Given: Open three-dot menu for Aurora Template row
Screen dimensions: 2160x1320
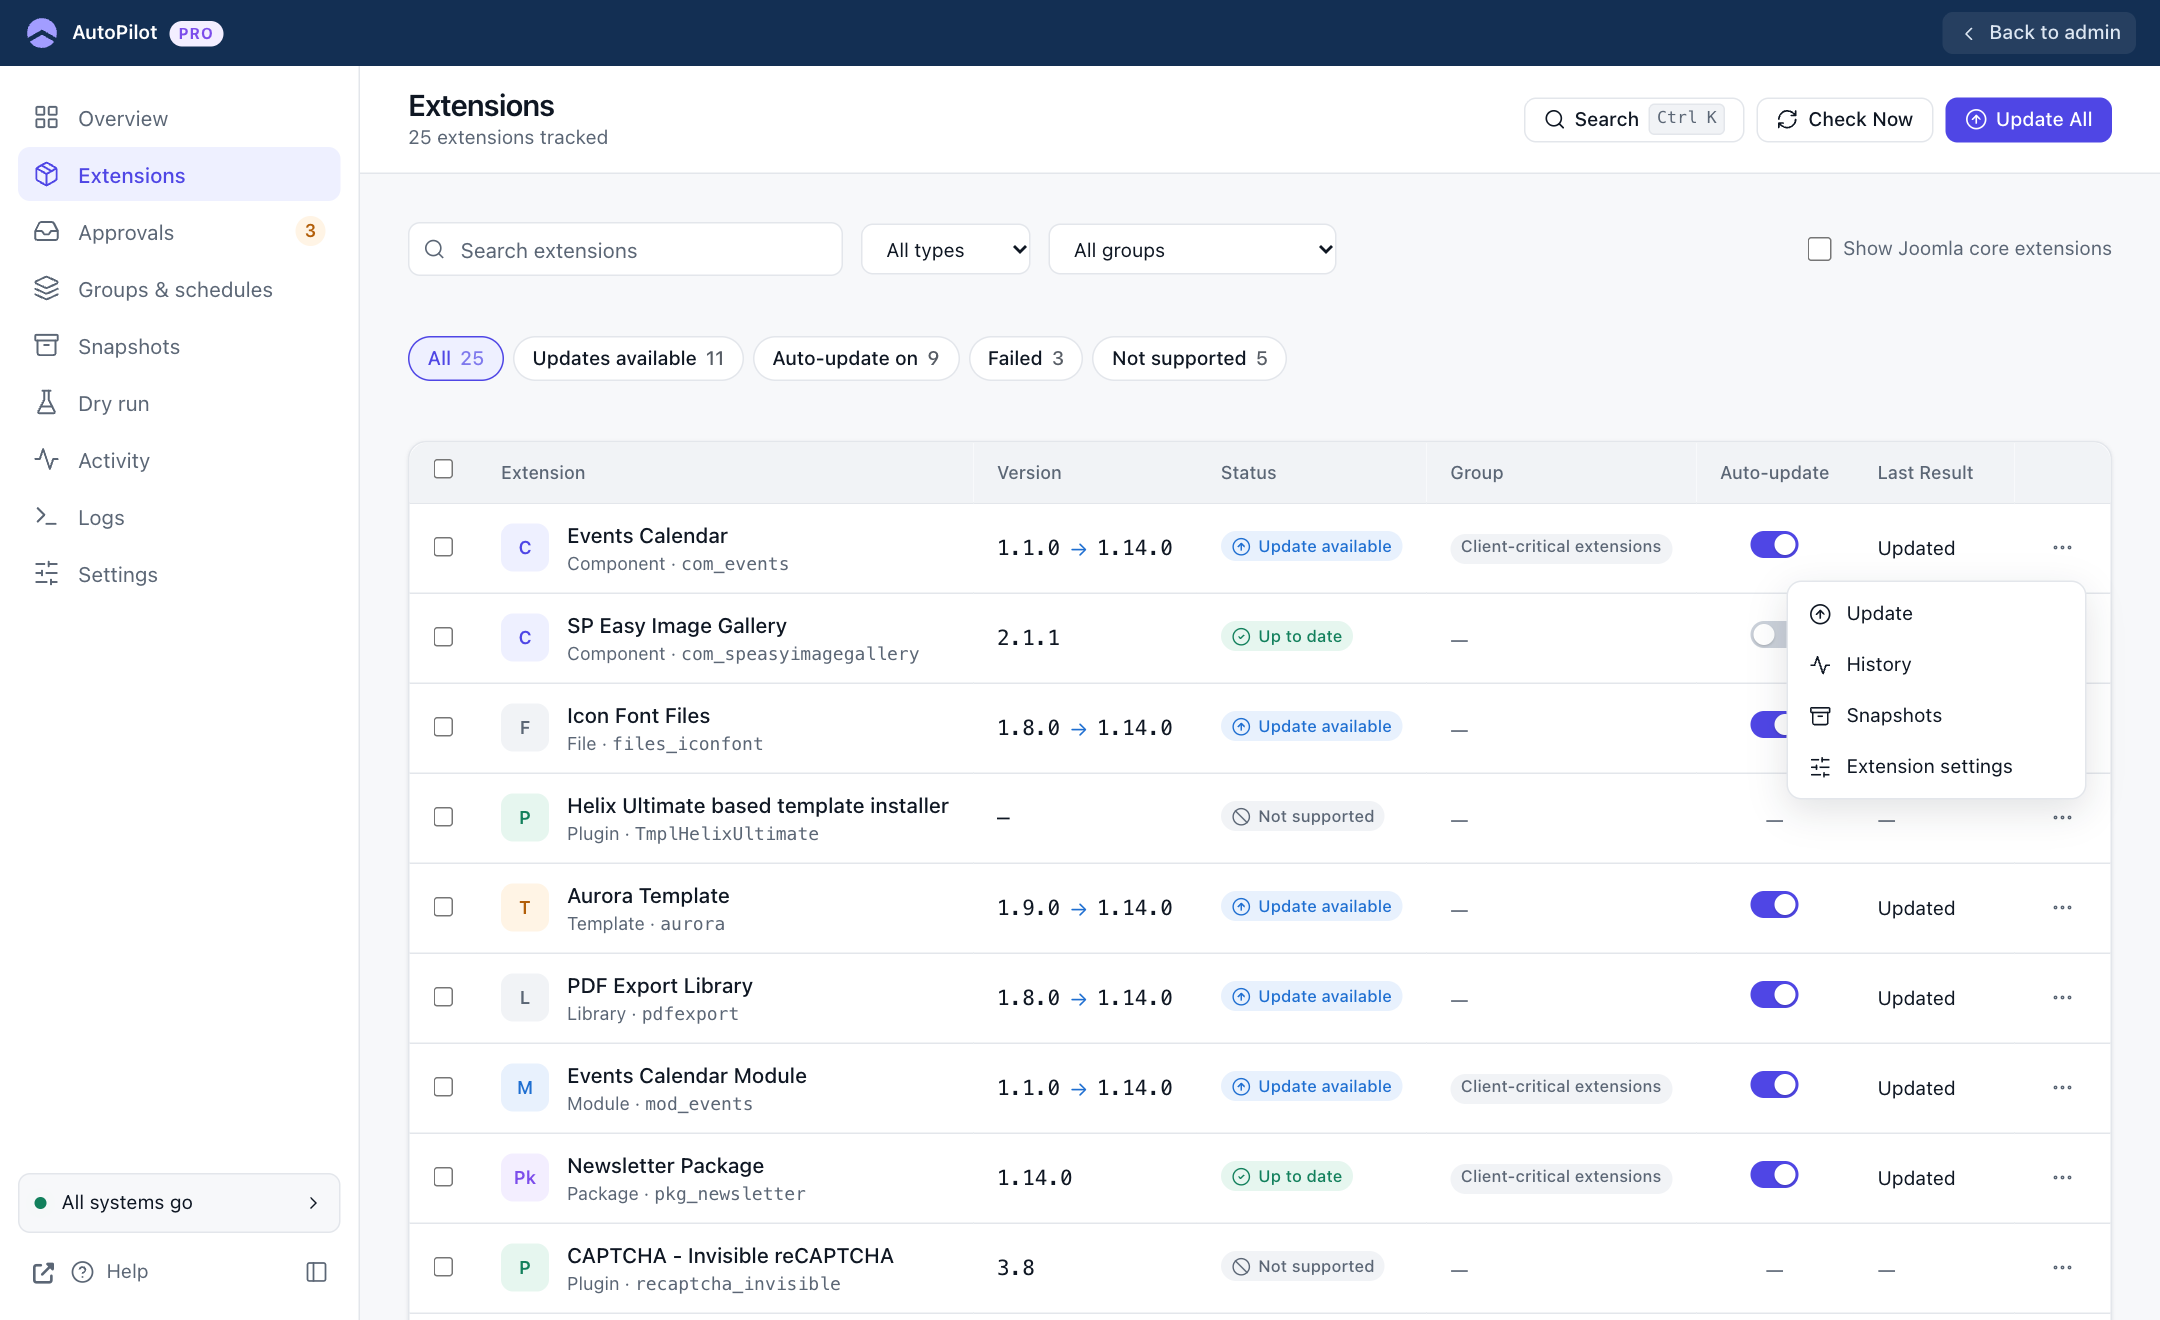Looking at the screenshot, I should click(x=2062, y=908).
